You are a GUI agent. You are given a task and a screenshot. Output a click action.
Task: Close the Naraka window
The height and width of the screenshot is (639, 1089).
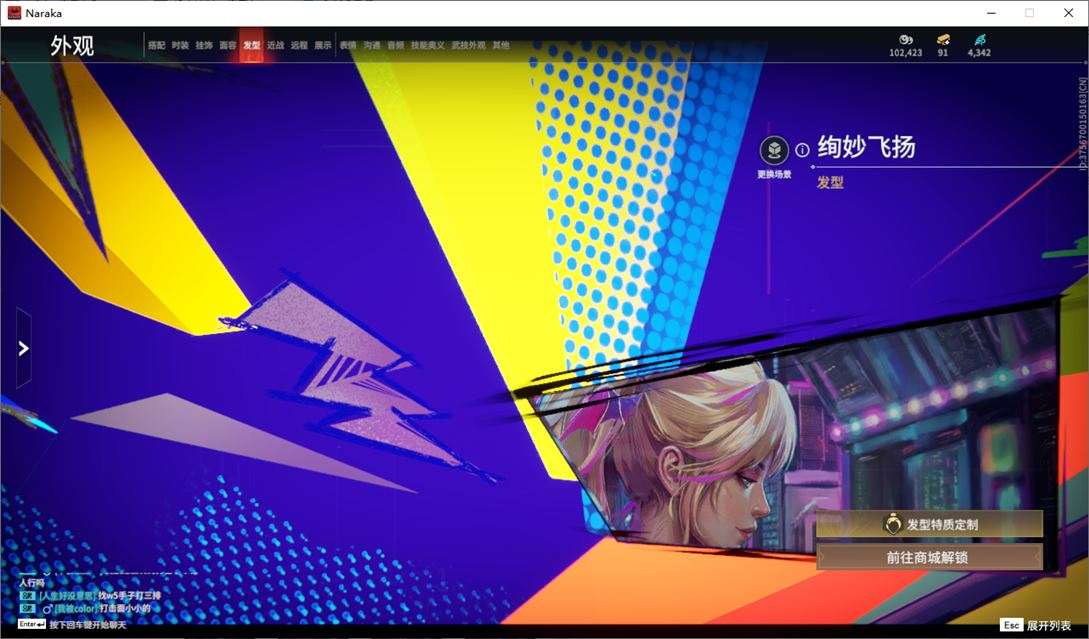point(1068,13)
